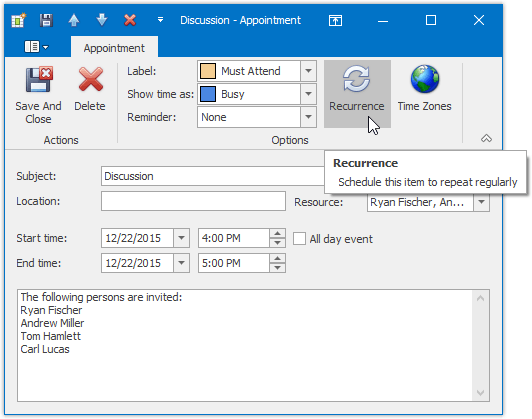Click the red delete icon in title bar
532x419 pixels.
click(130, 20)
